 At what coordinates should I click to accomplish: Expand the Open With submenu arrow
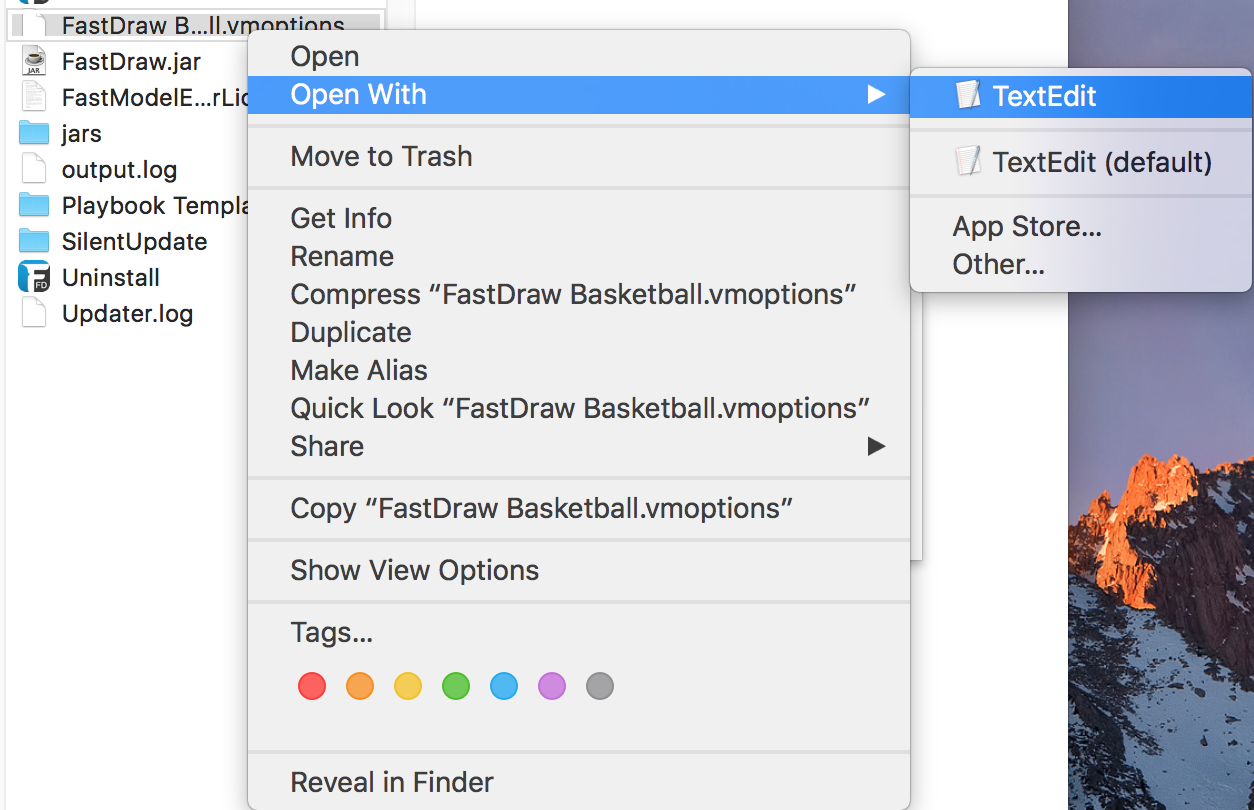click(x=876, y=95)
